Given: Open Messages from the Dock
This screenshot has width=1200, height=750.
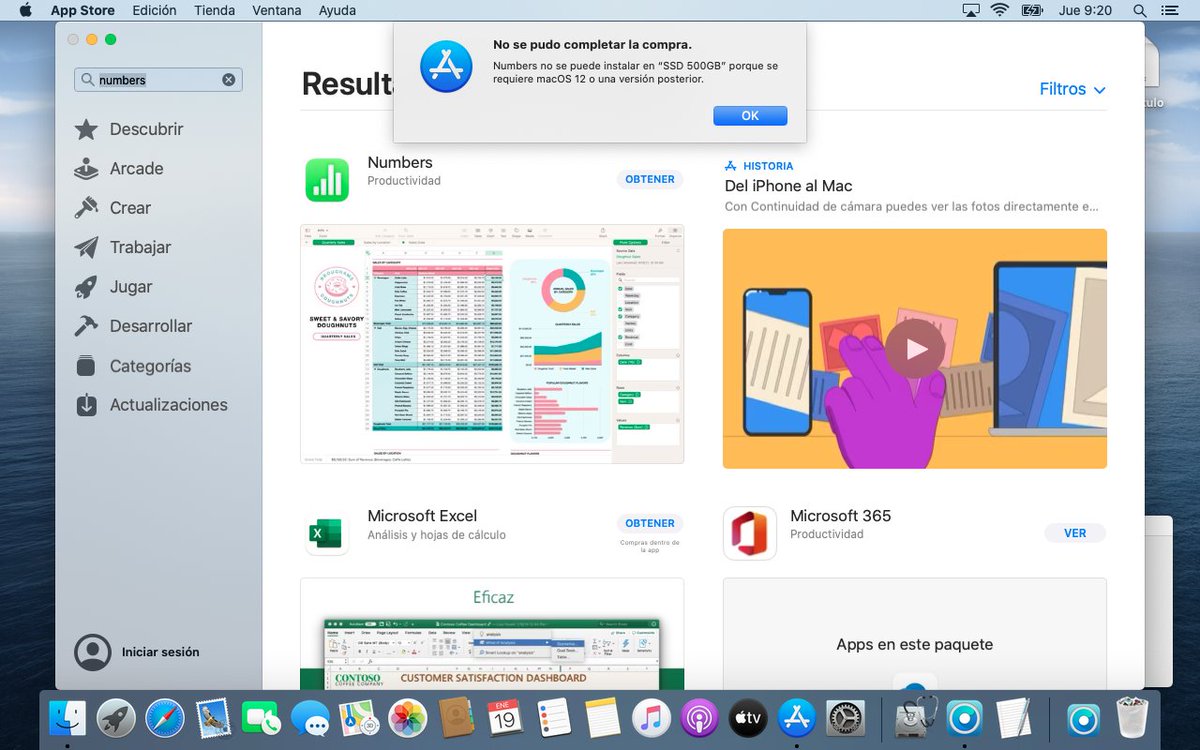Looking at the screenshot, I should [311, 717].
